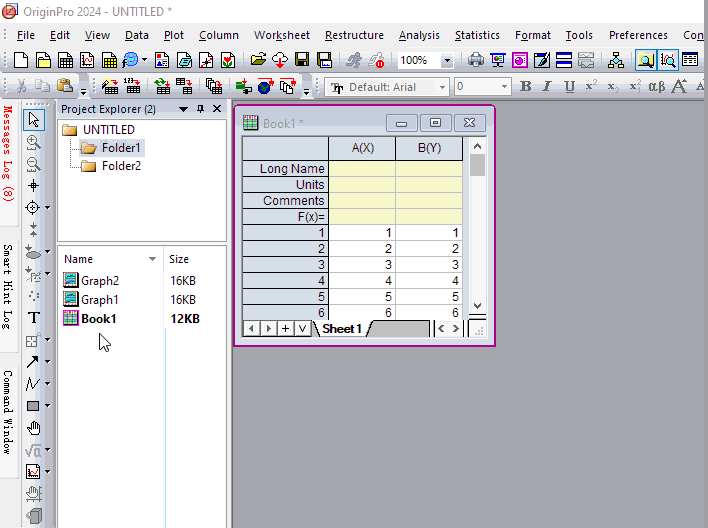Select the Text tool
This screenshot has width=708, height=528.
(33, 318)
